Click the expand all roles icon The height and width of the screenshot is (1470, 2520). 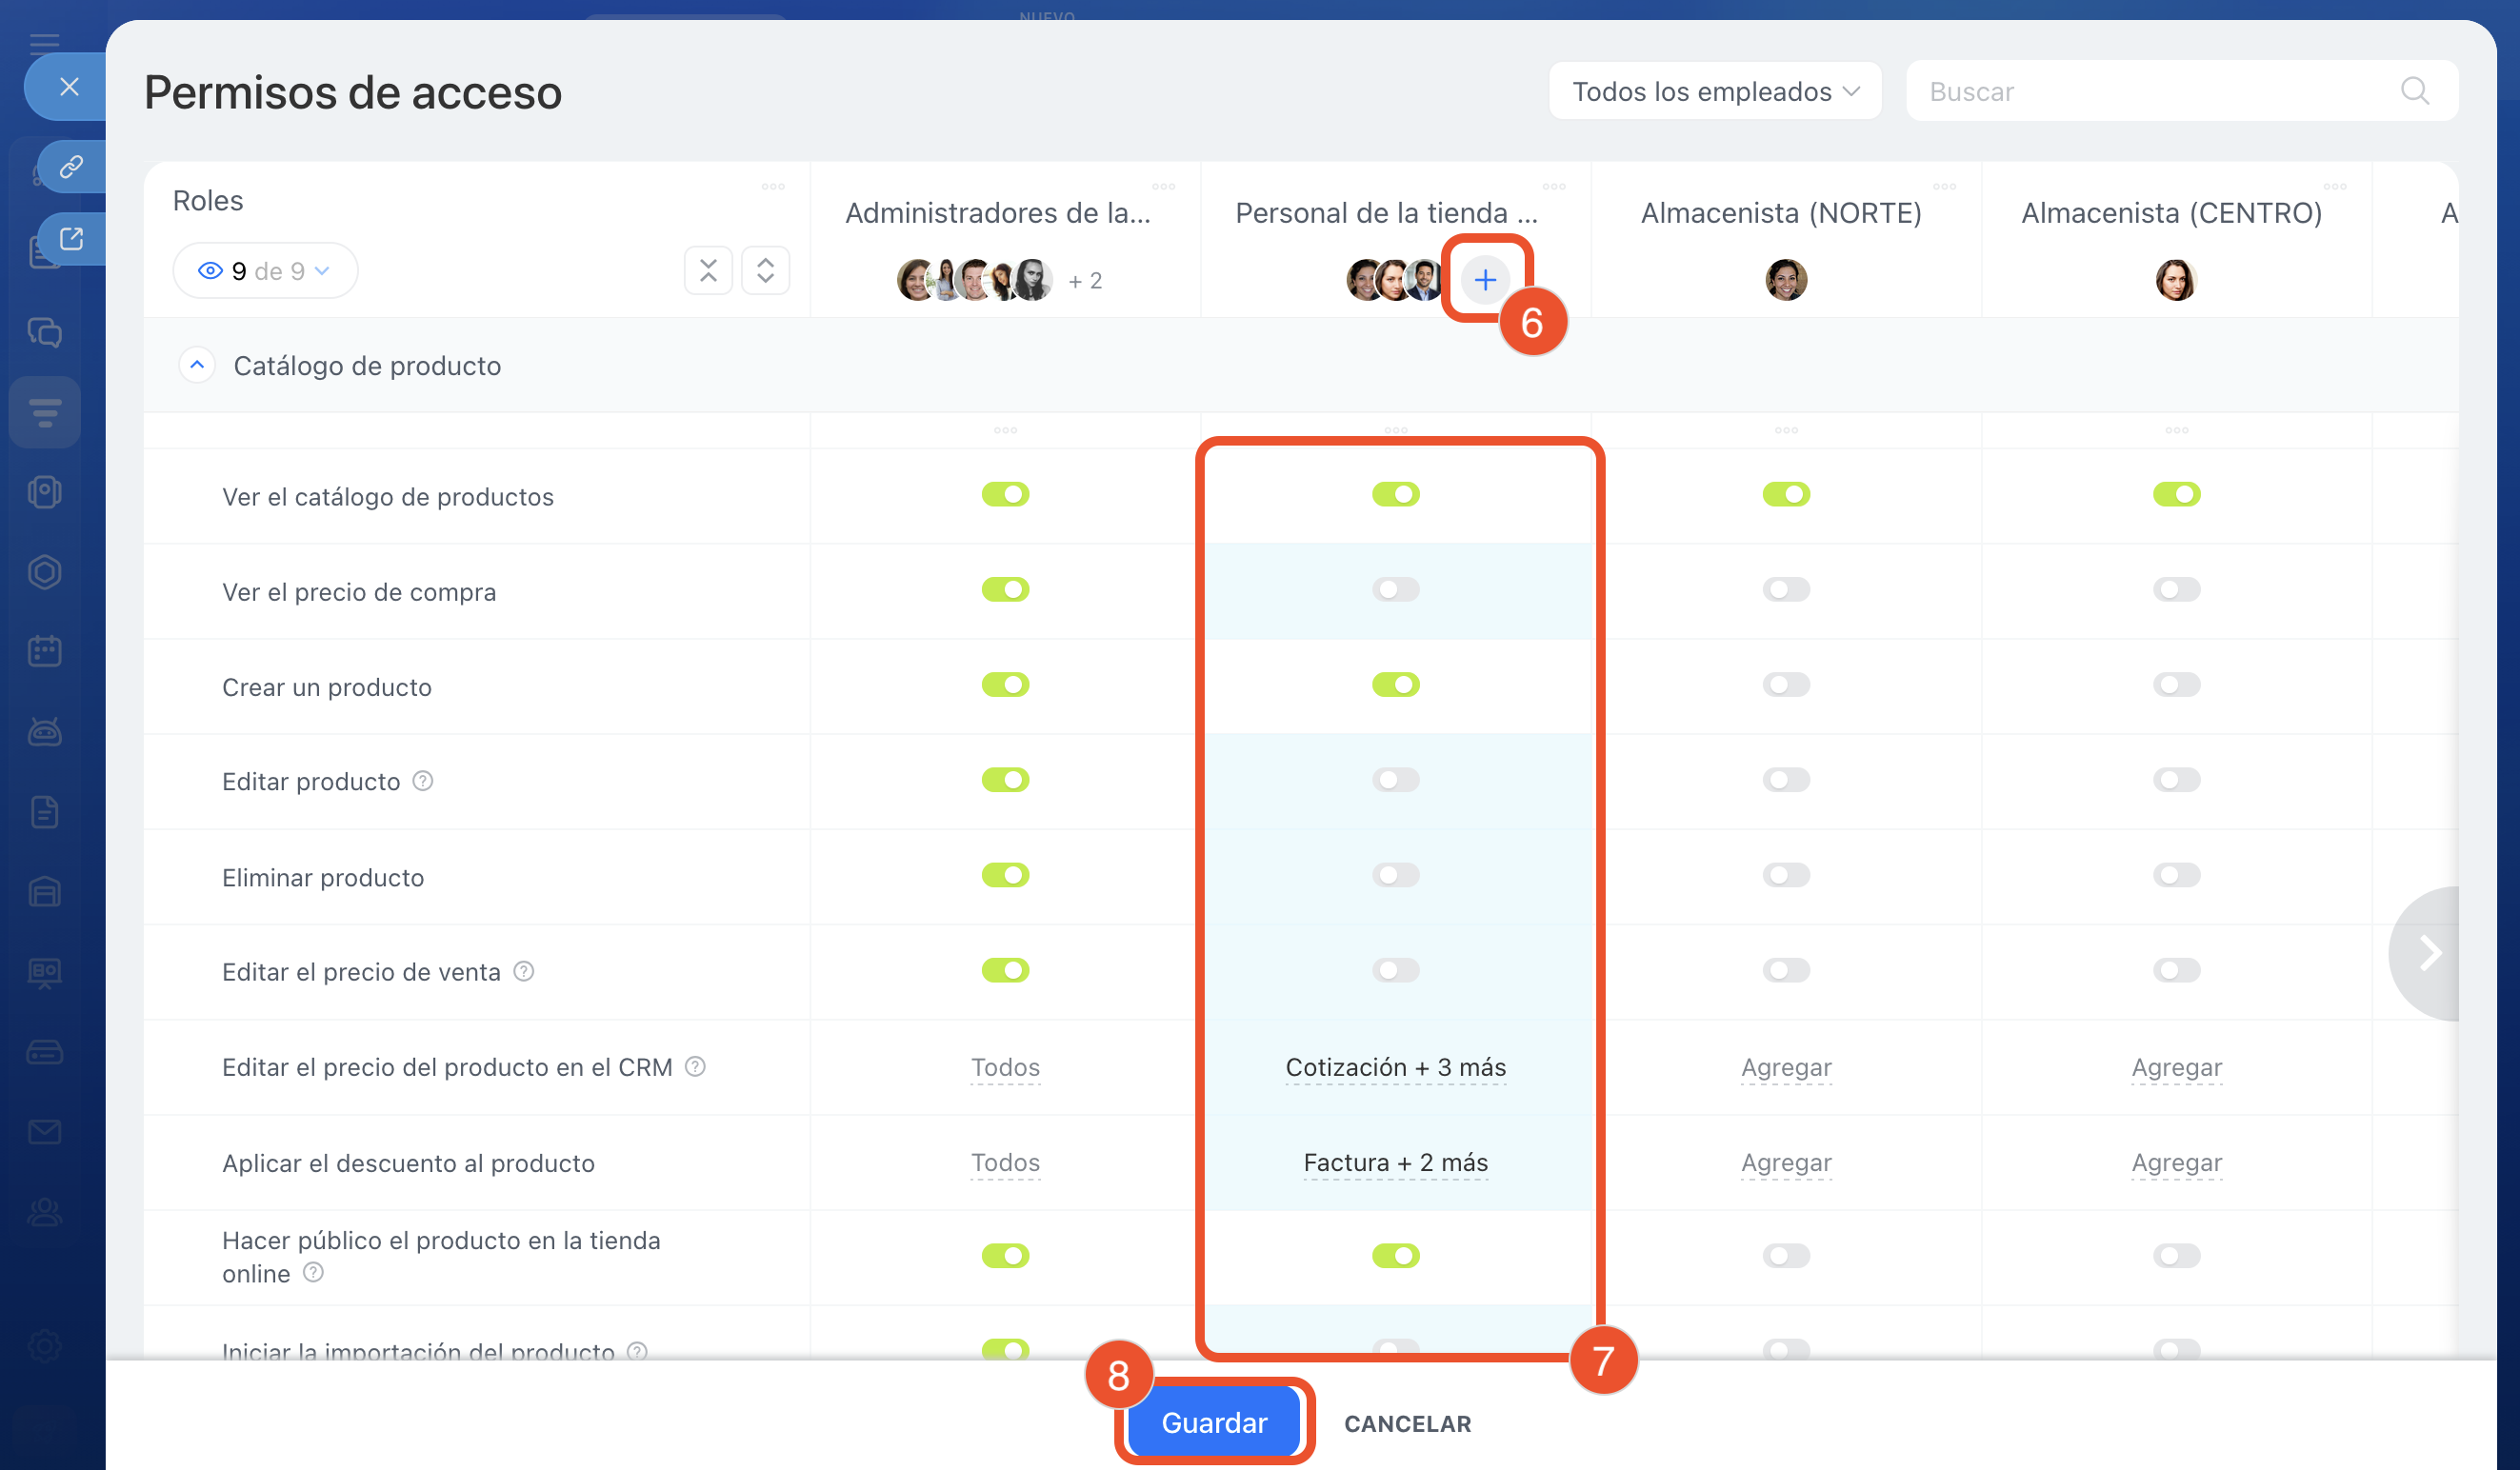(x=765, y=271)
